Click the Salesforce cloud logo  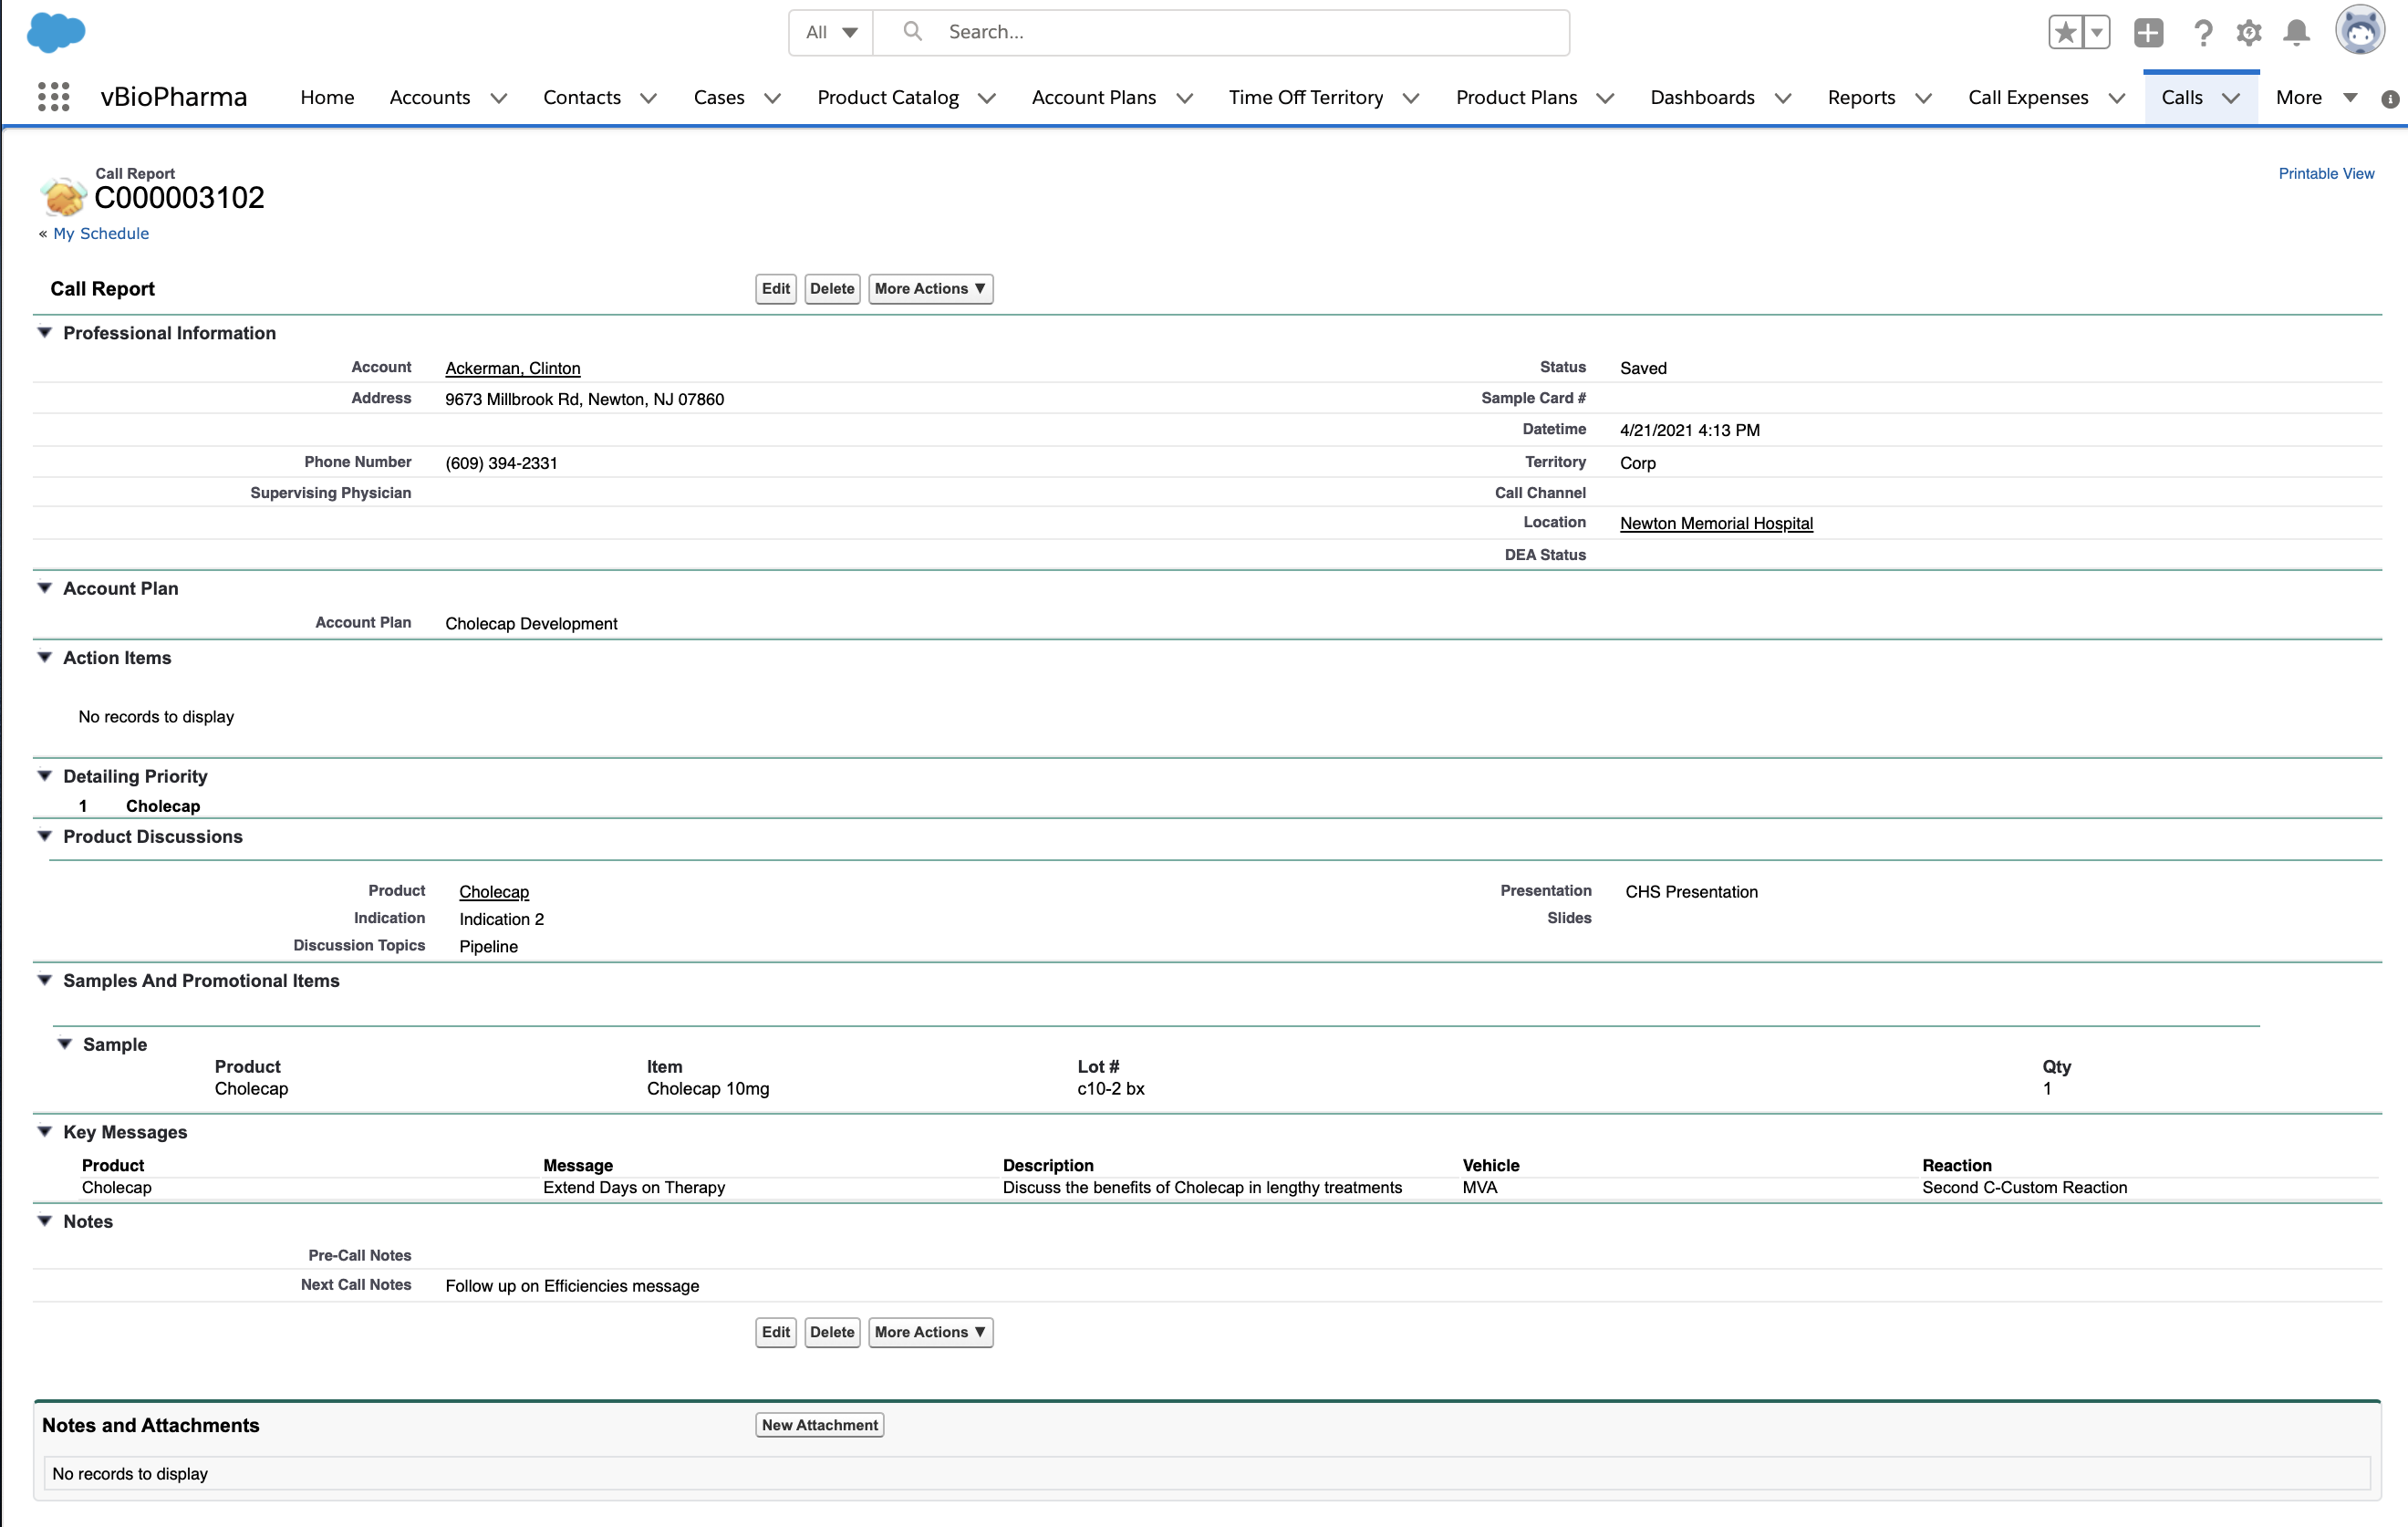(x=56, y=33)
